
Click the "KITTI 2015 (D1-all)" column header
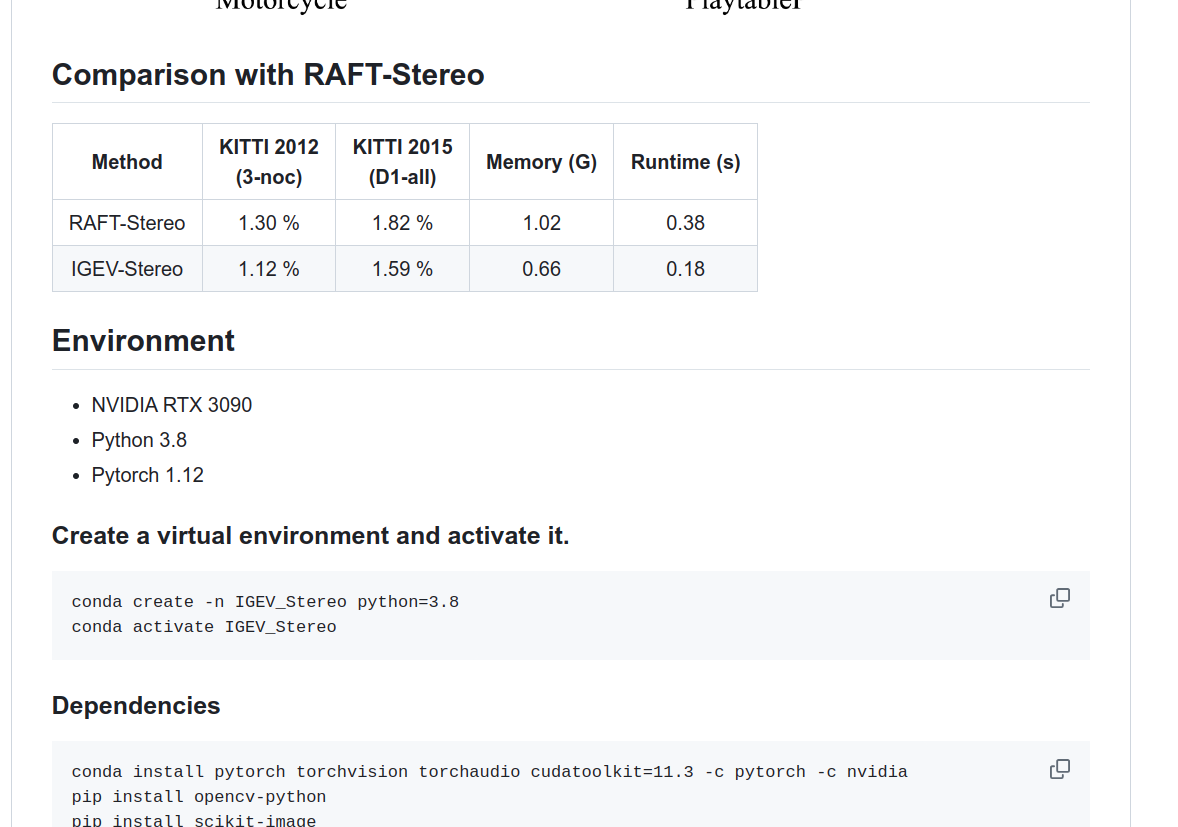tap(402, 162)
